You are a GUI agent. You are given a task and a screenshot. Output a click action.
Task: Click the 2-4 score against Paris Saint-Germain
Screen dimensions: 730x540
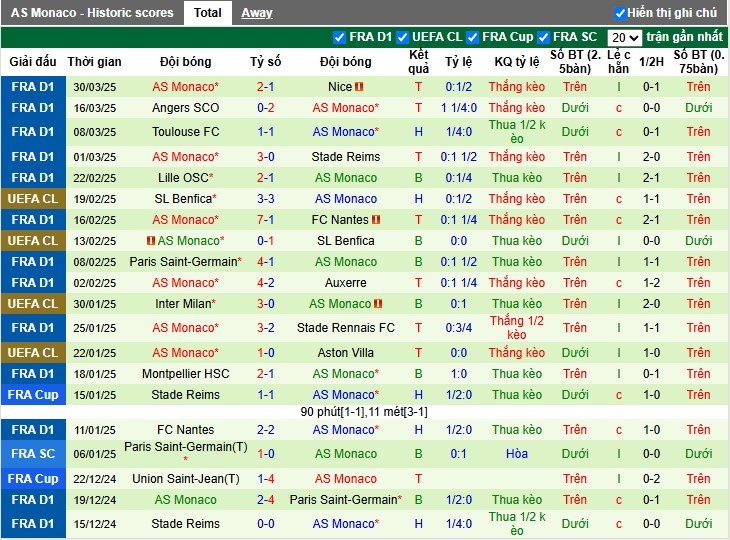click(x=265, y=500)
